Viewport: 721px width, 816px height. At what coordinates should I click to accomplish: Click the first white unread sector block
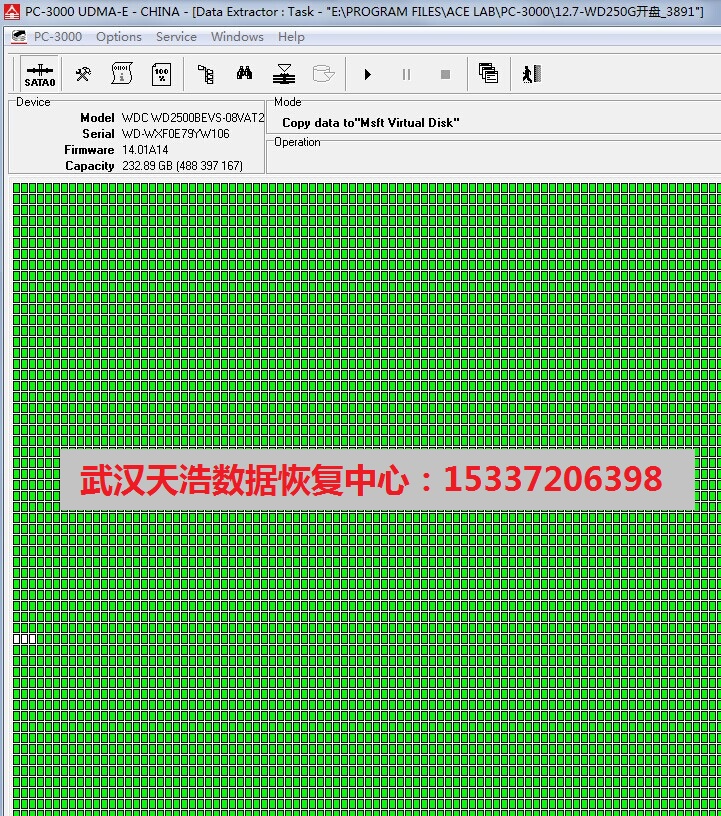coord(16,638)
